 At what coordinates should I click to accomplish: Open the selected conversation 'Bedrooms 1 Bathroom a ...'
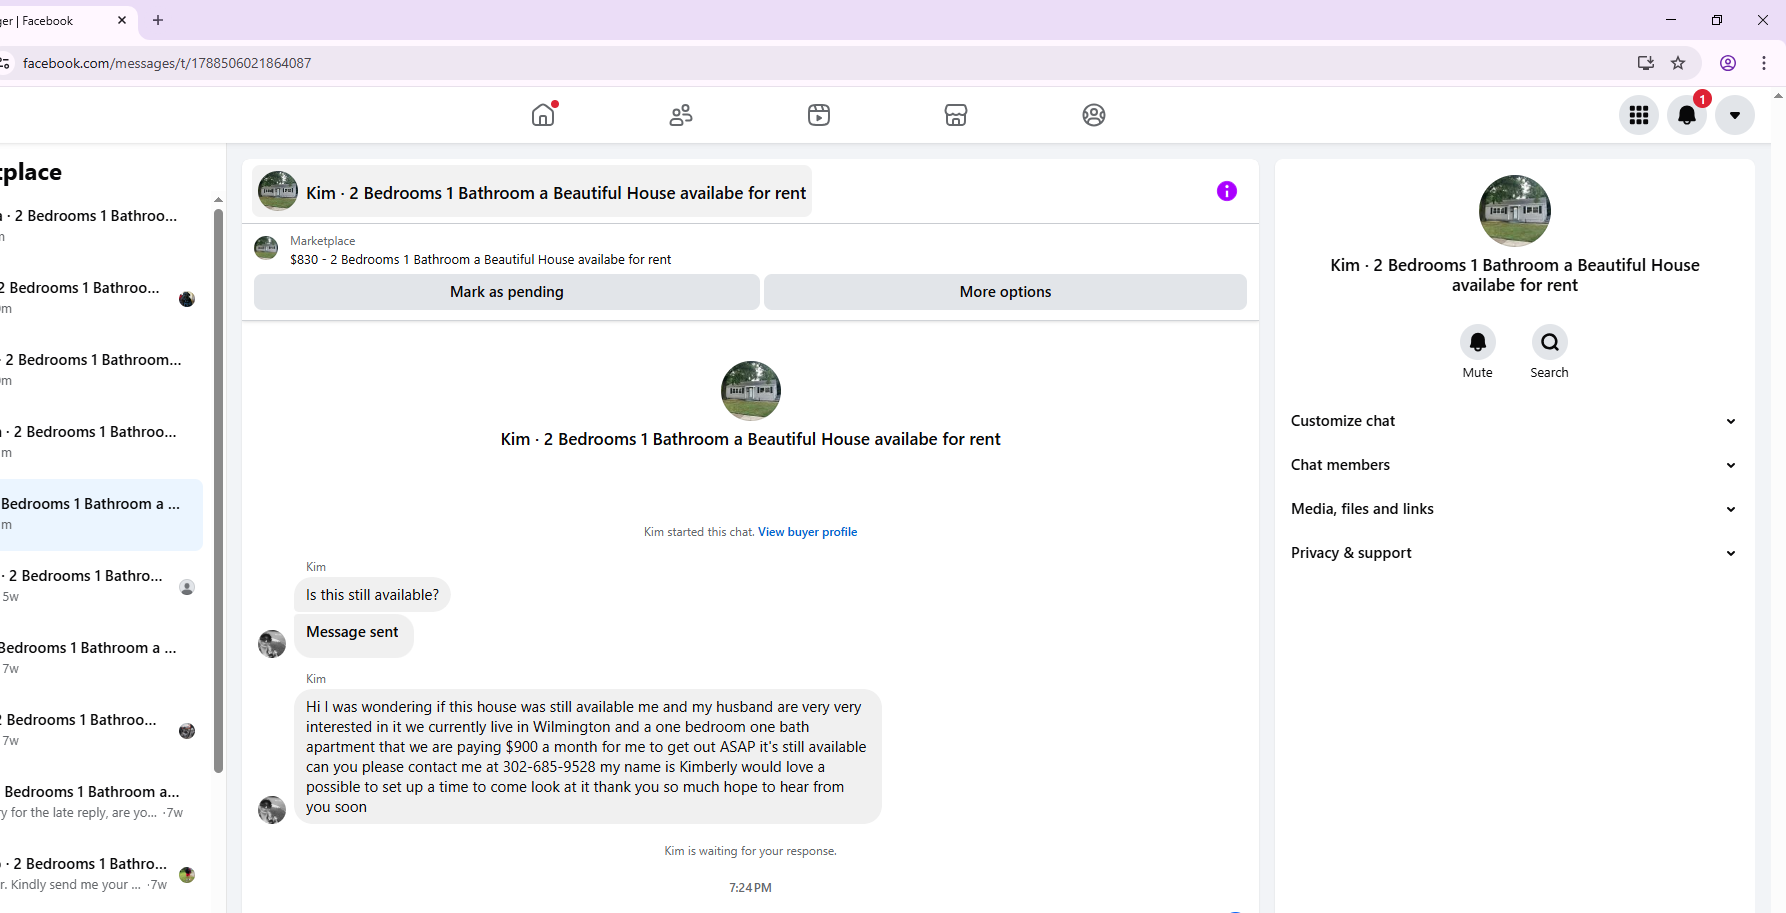(x=100, y=514)
